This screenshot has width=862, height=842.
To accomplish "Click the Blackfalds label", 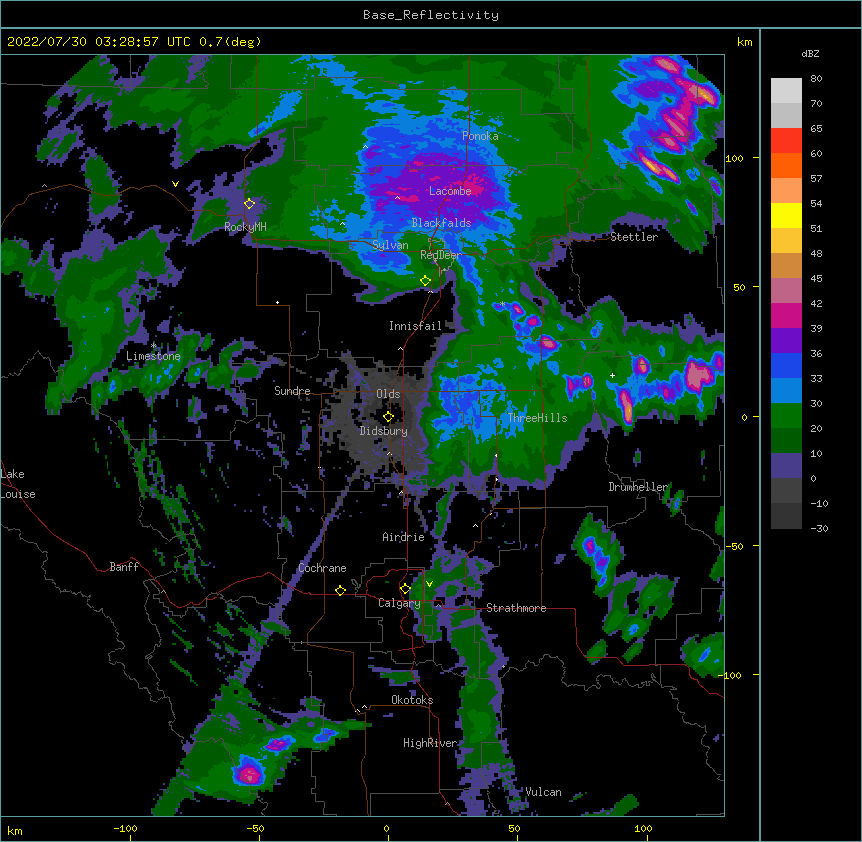I will click(441, 223).
